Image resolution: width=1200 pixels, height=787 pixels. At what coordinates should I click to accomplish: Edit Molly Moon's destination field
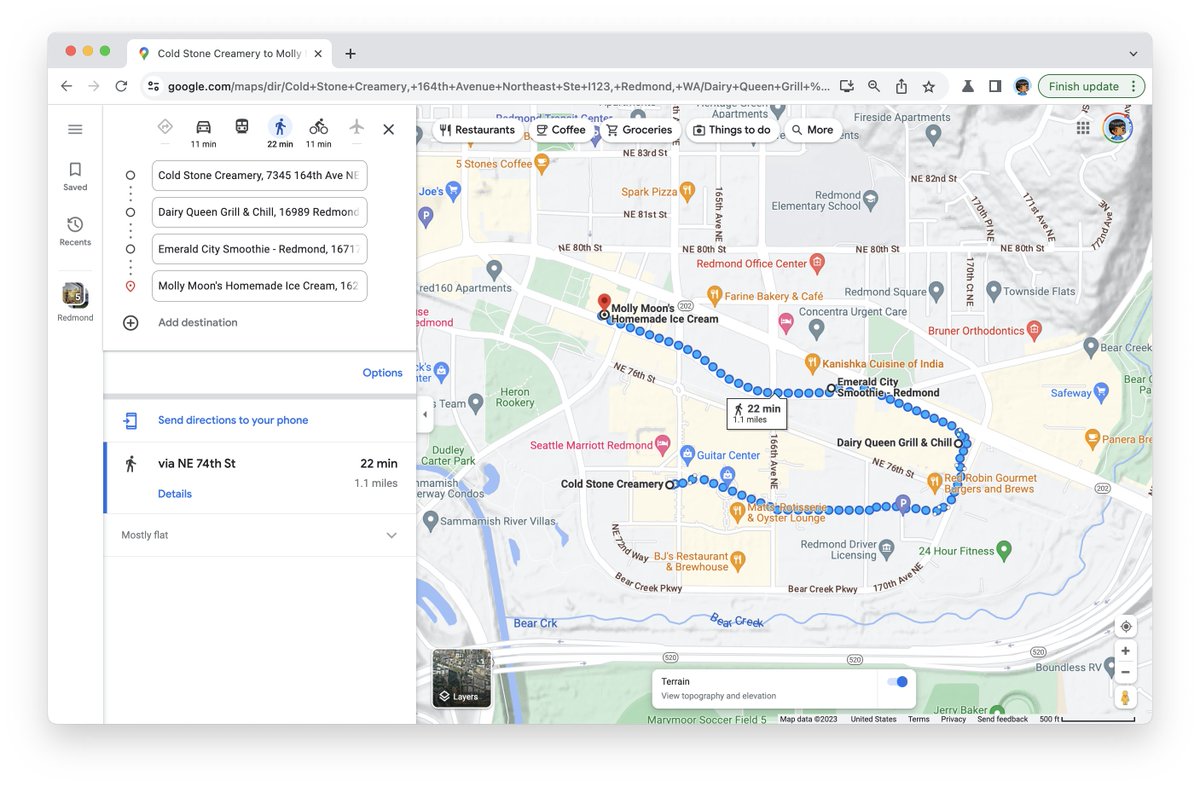pos(259,286)
